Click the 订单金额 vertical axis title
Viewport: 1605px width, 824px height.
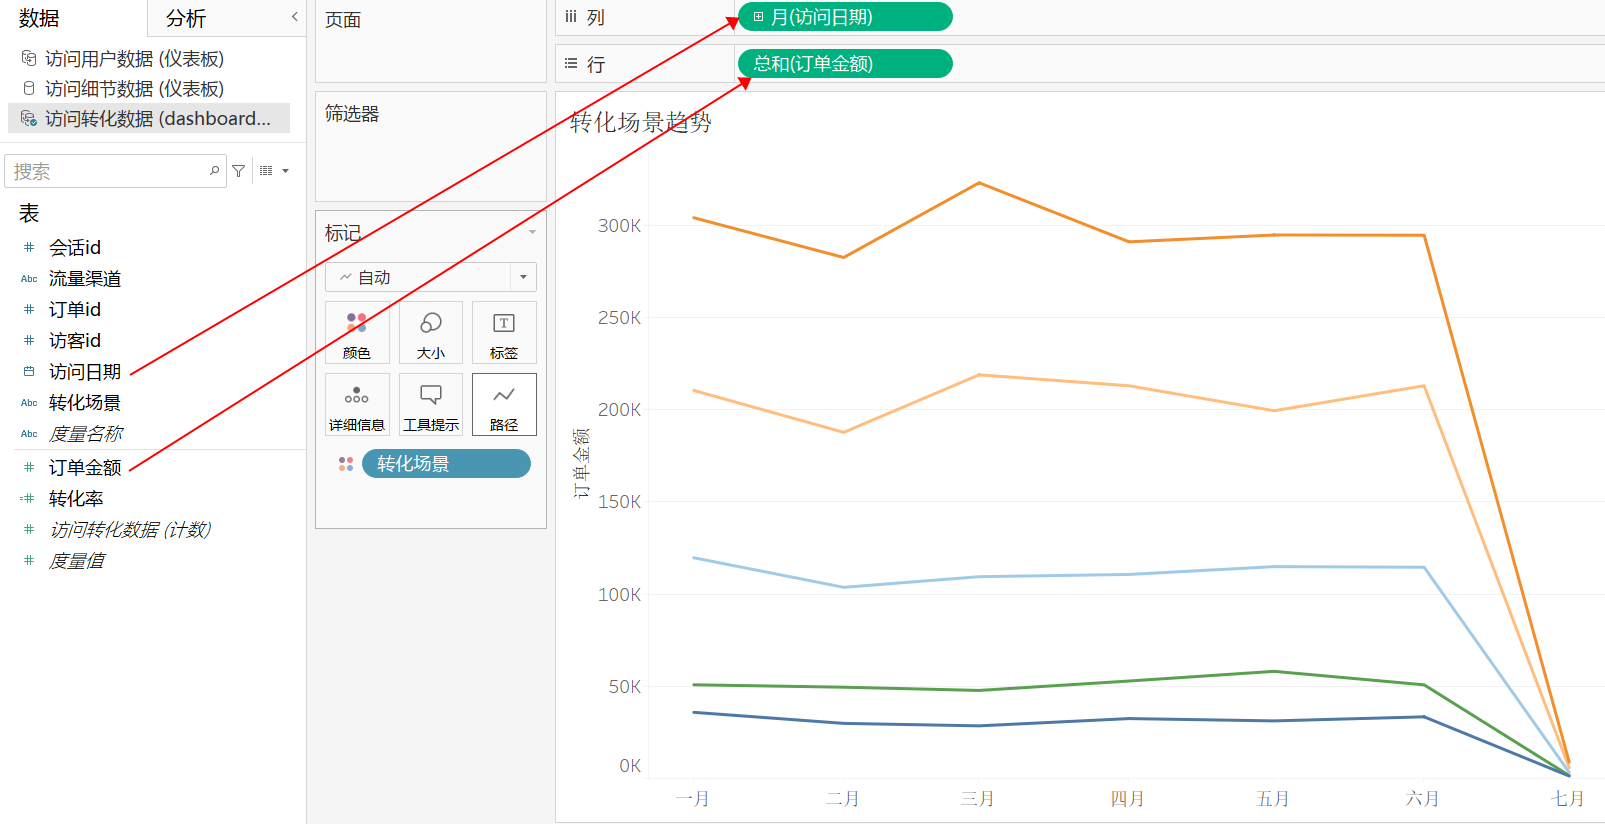pos(581,463)
